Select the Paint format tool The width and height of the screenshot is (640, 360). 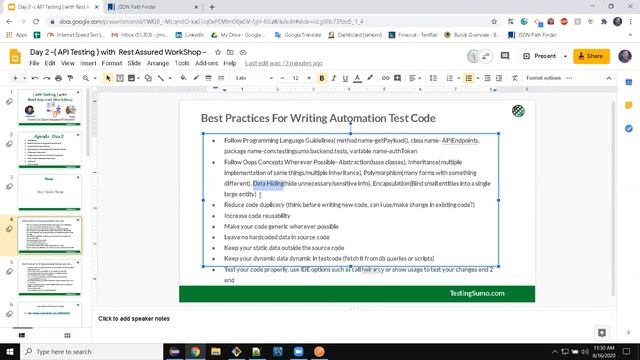[x=70, y=78]
